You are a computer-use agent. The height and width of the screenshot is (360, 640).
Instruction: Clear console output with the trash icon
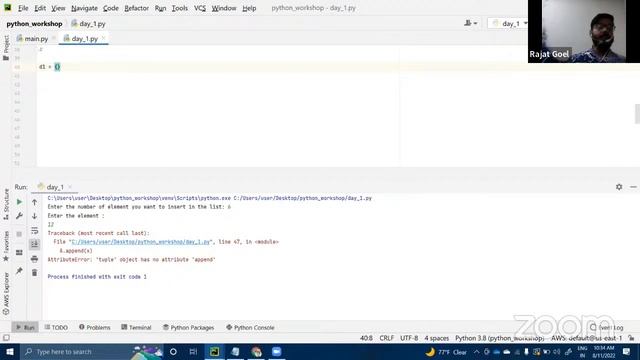tap(35, 273)
